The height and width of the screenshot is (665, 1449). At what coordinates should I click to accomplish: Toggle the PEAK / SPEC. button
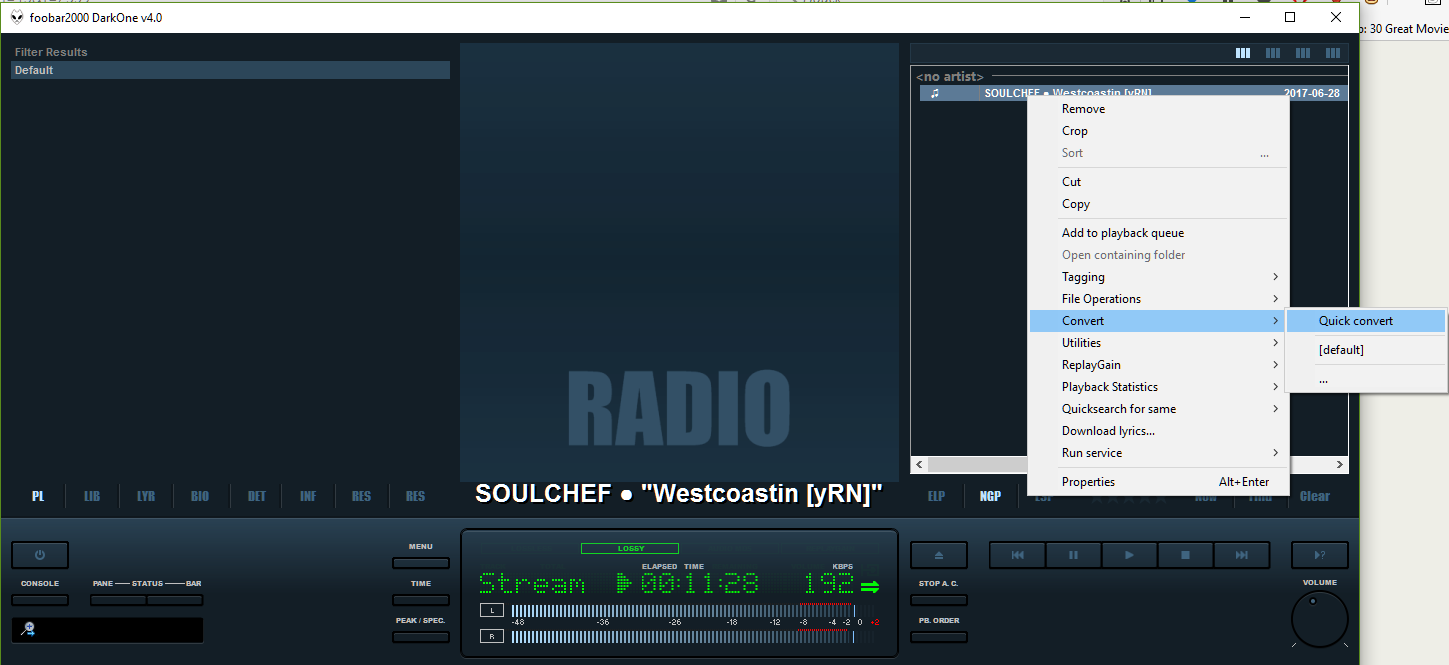coord(420,637)
